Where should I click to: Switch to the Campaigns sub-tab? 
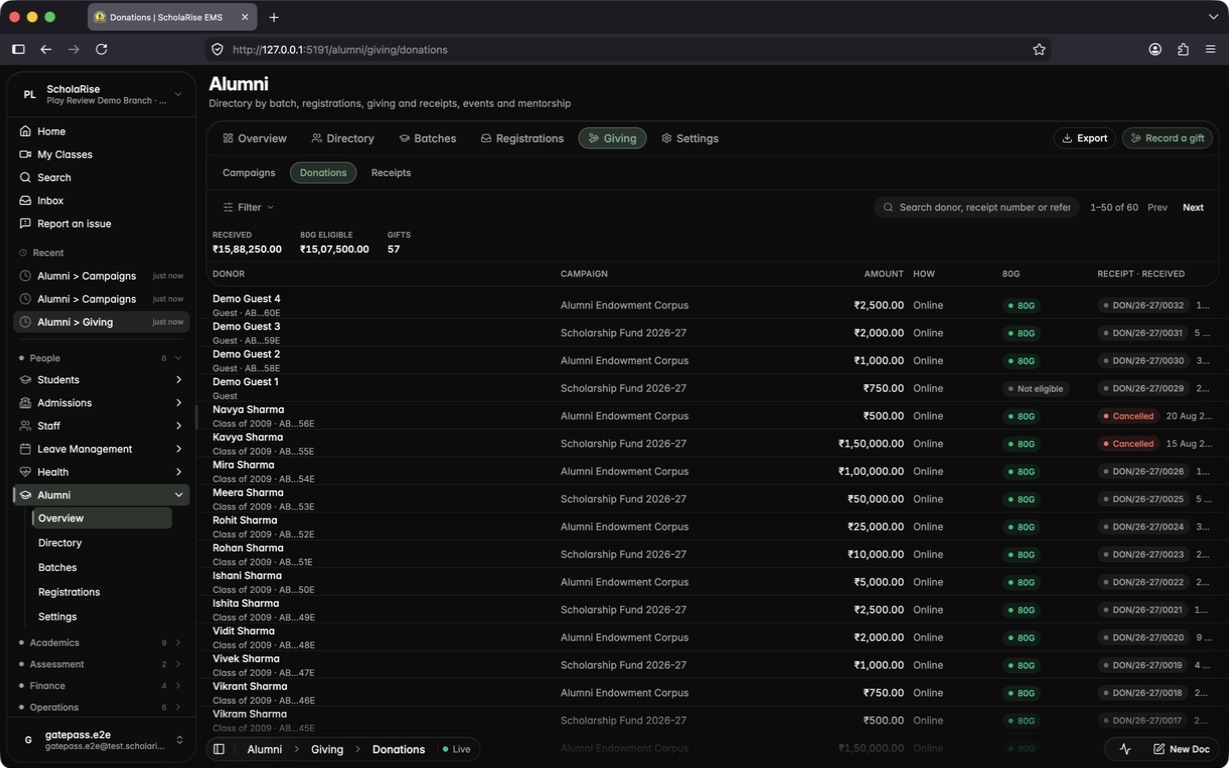pos(249,173)
